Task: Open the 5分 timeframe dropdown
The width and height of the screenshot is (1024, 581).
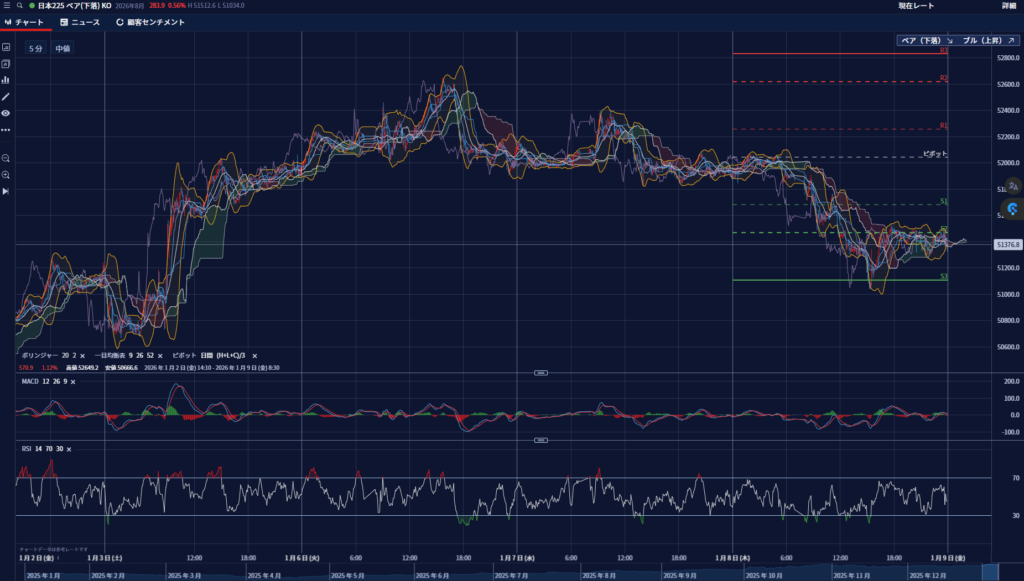Action: (35, 48)
